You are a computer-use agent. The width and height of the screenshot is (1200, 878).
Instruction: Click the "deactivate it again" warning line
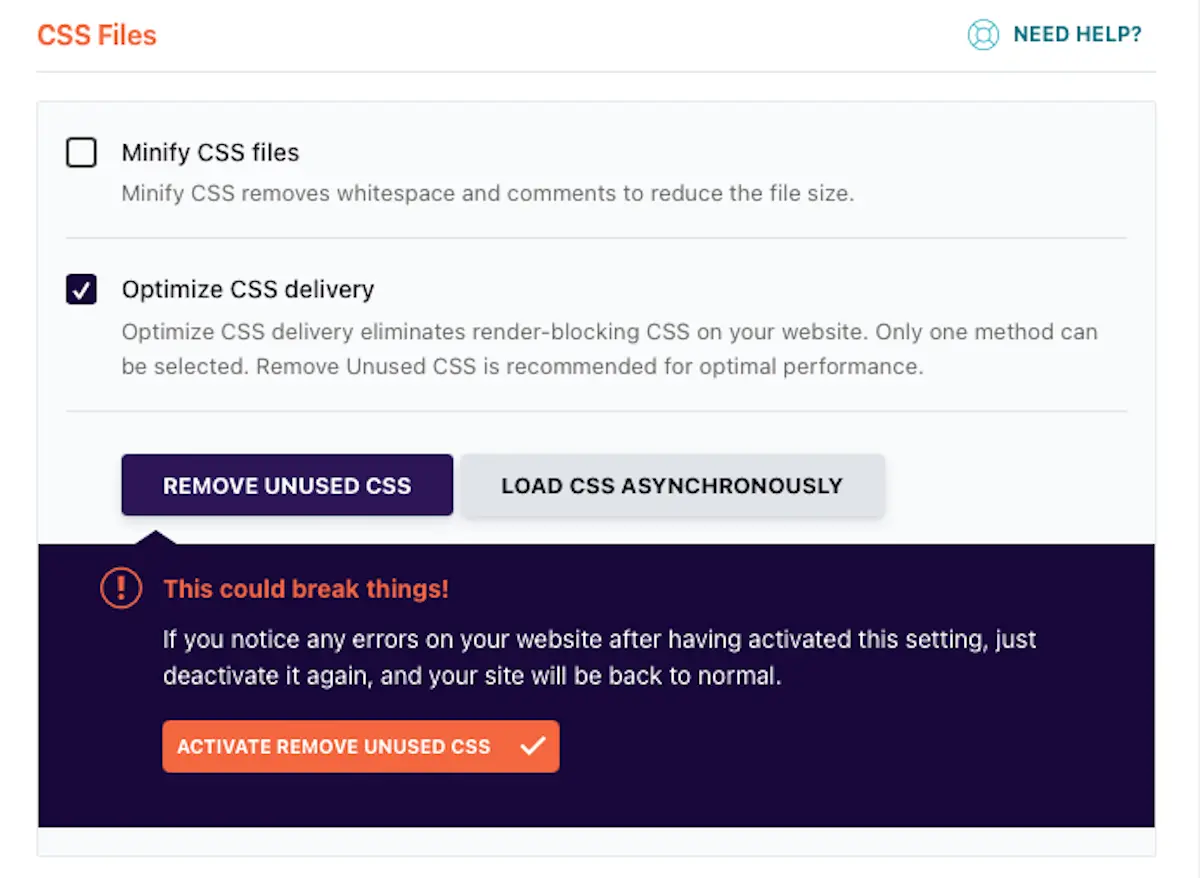point(471,676)
